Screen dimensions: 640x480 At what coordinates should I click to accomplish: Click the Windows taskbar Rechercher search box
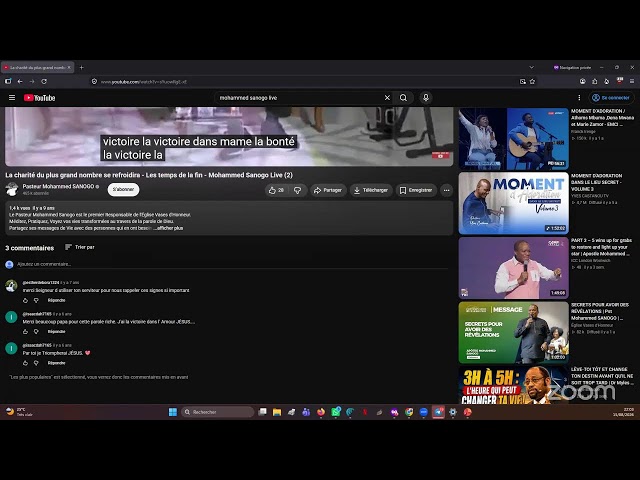click(x=217, y=412)
